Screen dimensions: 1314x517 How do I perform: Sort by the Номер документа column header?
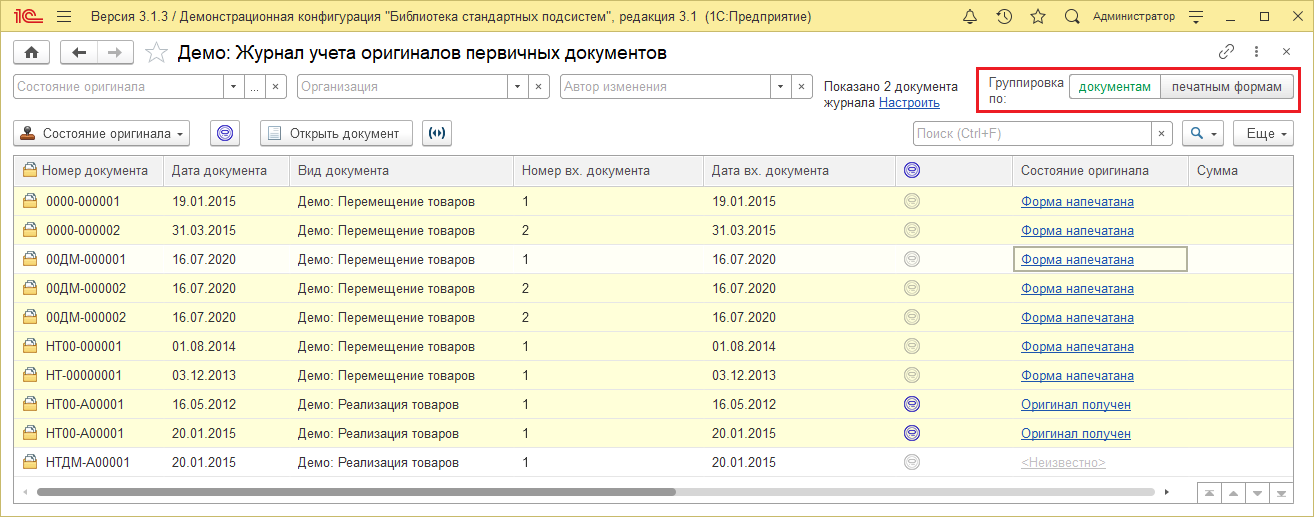tap(89, 171)
